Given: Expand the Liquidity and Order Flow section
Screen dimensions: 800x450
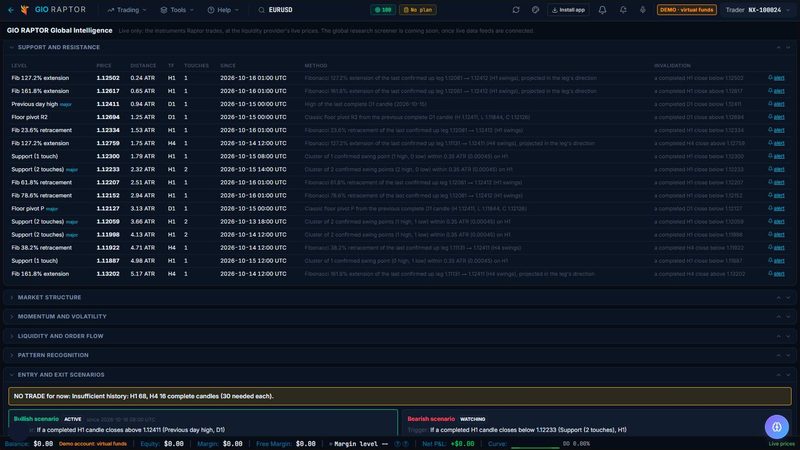Looking at the screenshot, I should 11,336.
